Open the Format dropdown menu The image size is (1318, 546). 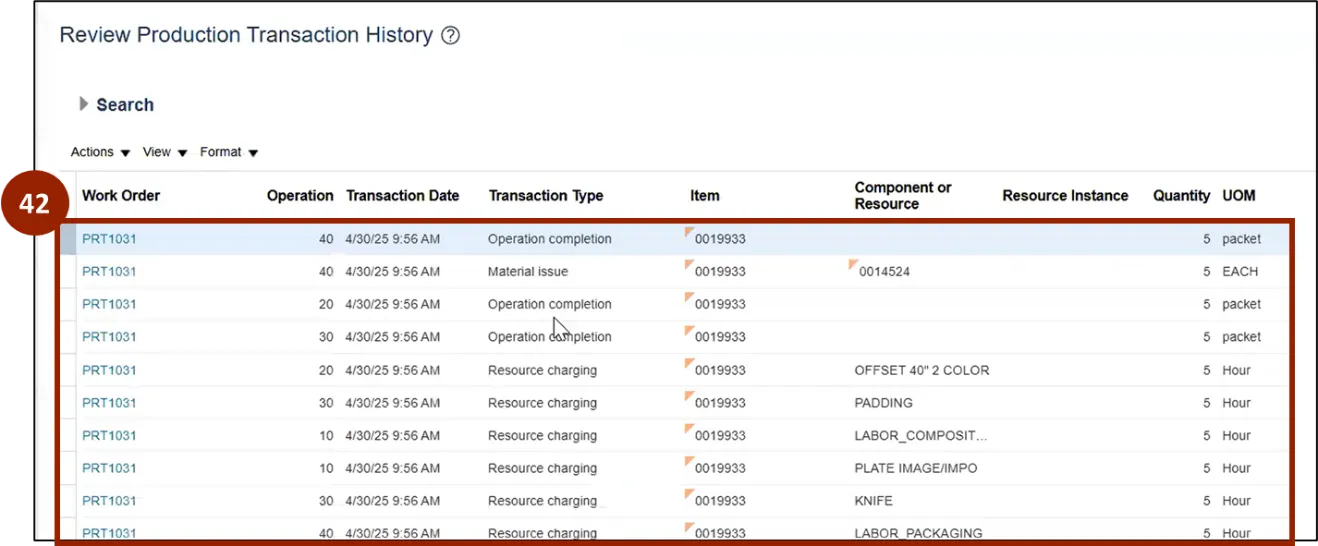tap(229, 152)
